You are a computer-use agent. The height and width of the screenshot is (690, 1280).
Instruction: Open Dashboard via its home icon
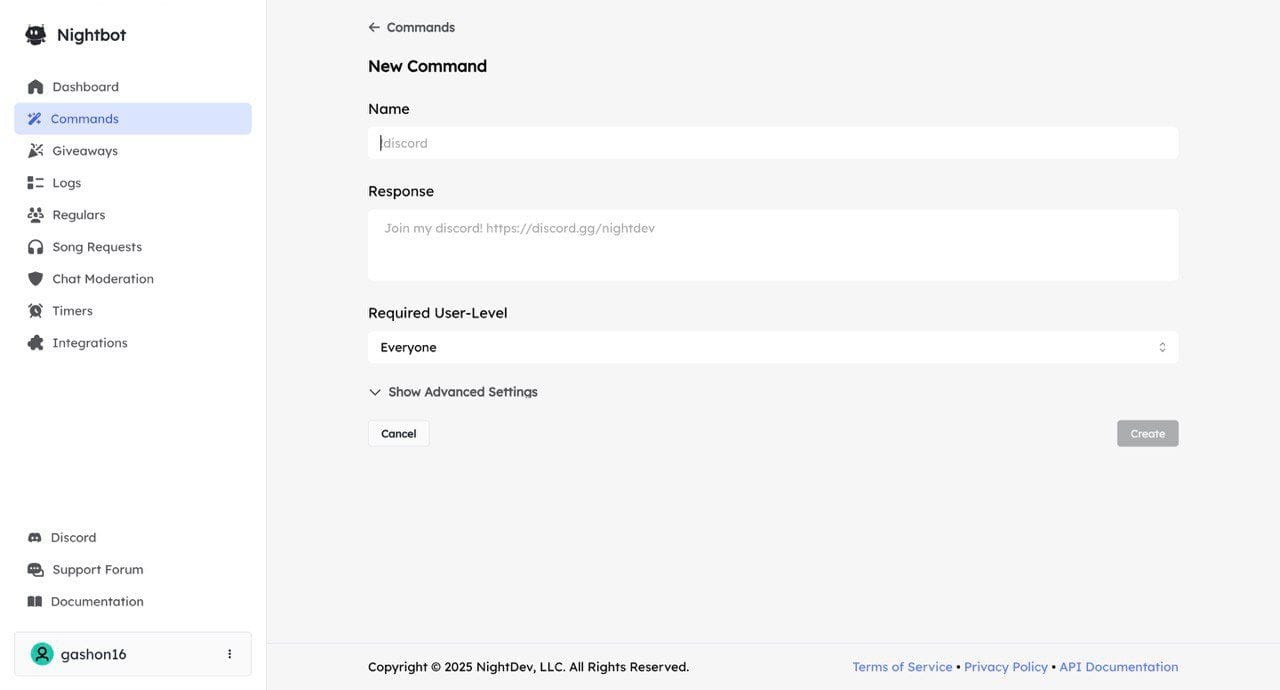click(36, 87)
